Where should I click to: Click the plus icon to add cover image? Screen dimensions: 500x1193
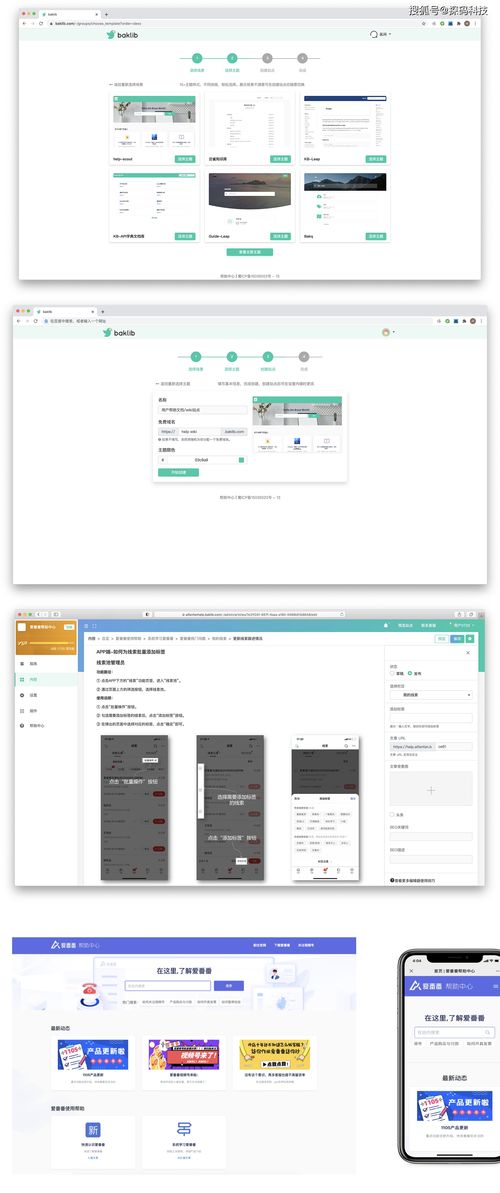click(x=431, y=791)
